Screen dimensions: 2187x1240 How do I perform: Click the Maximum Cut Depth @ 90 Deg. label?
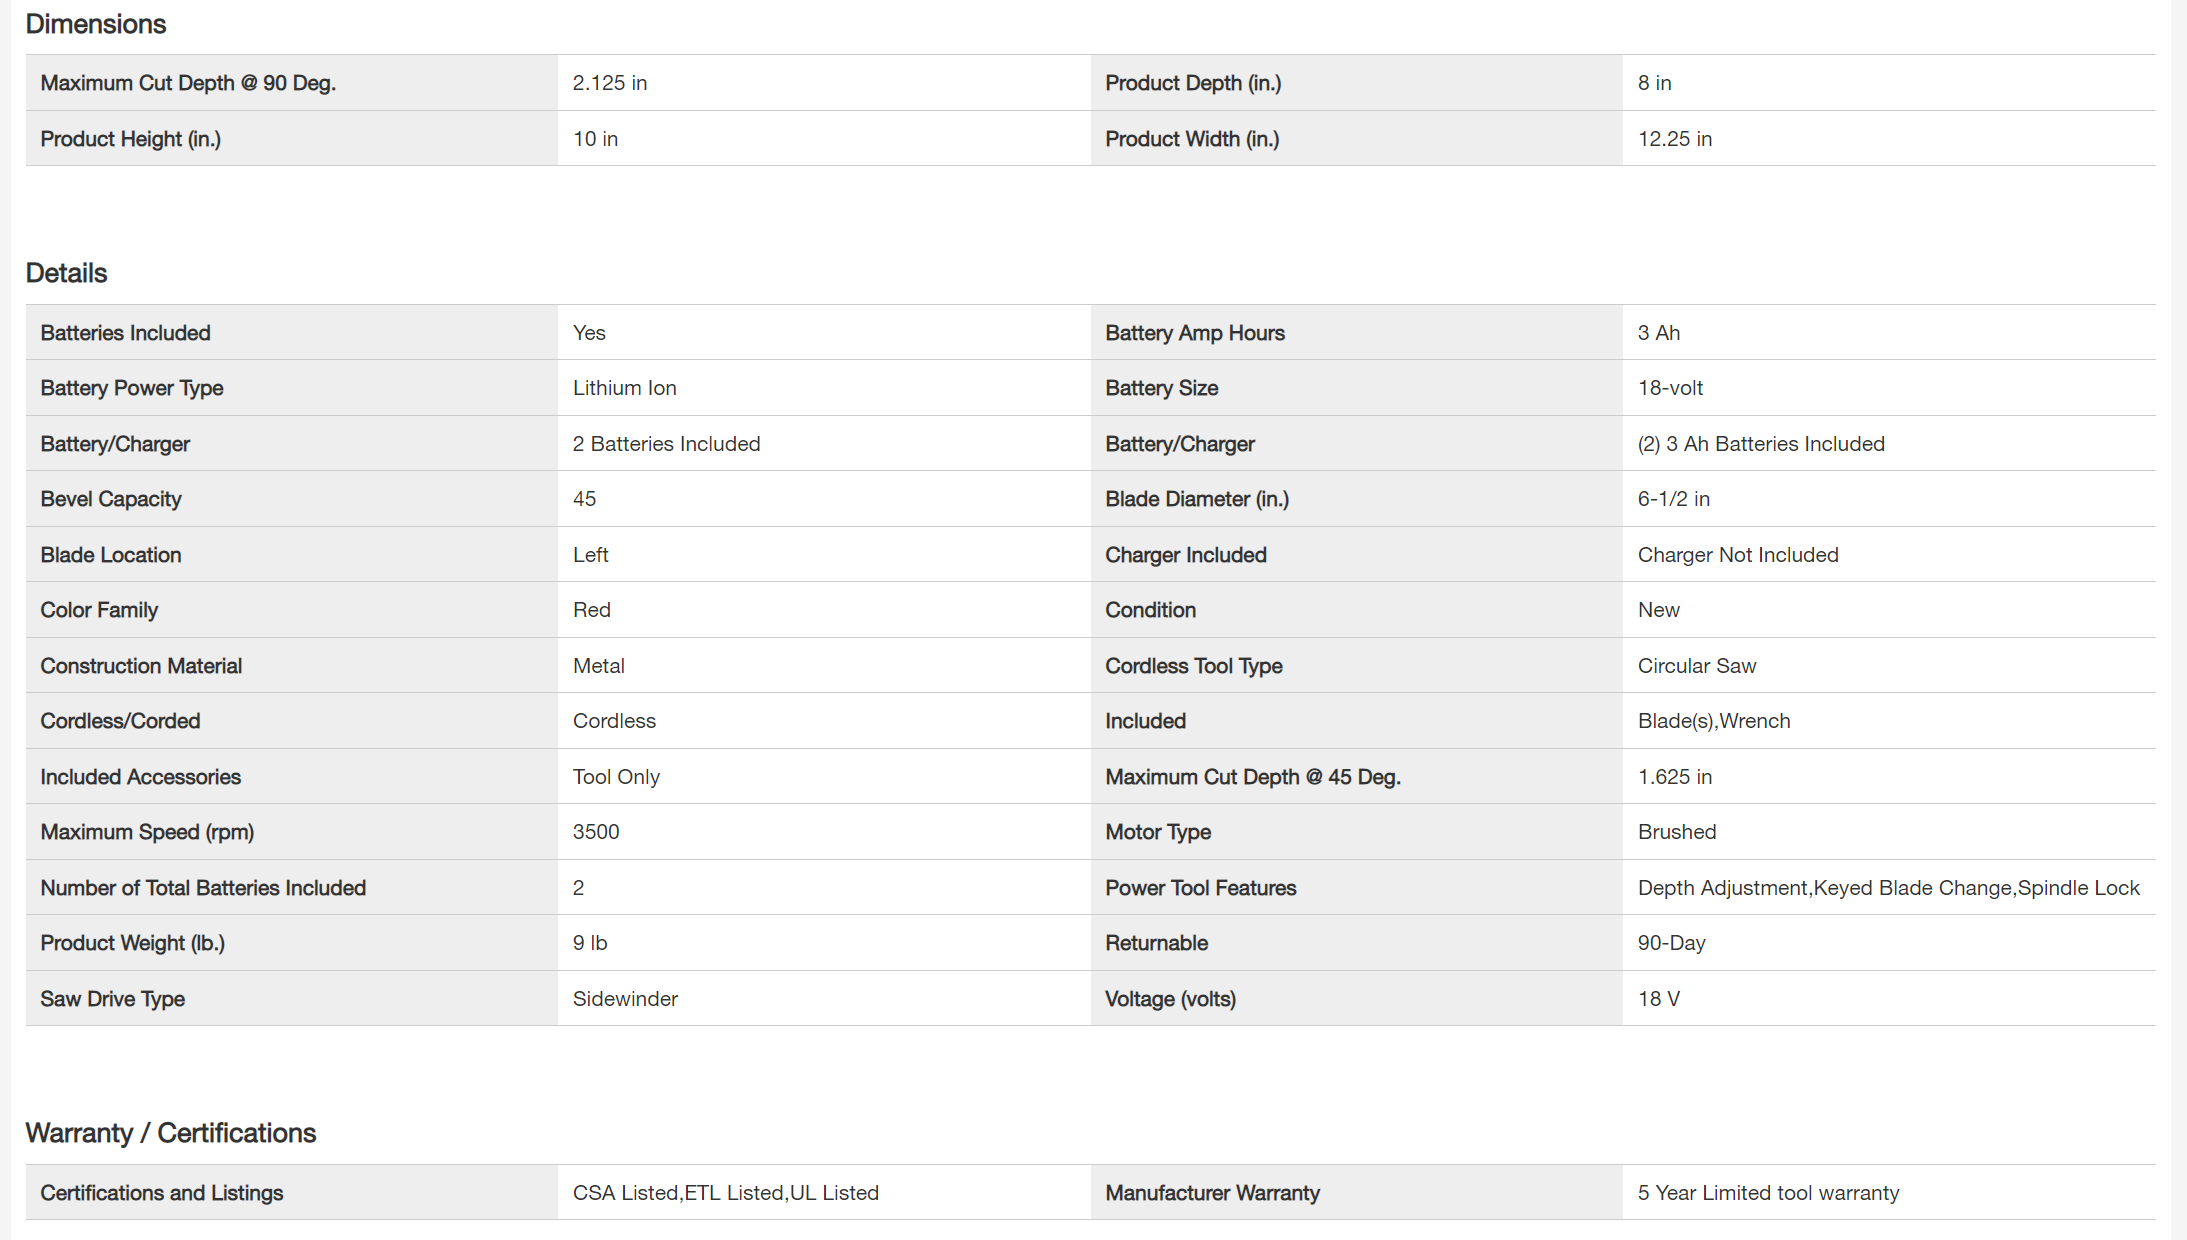point(188,83)
